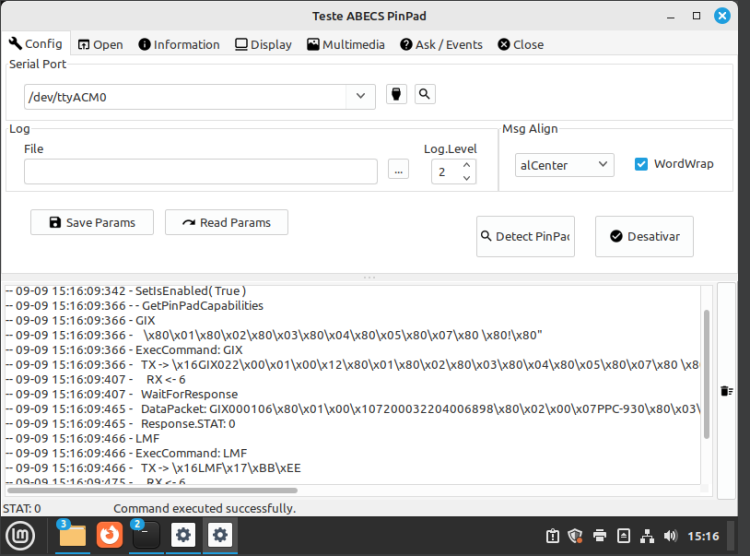Click the clear log trash icon
Screen dimensions: 750x556
(727, 391)
